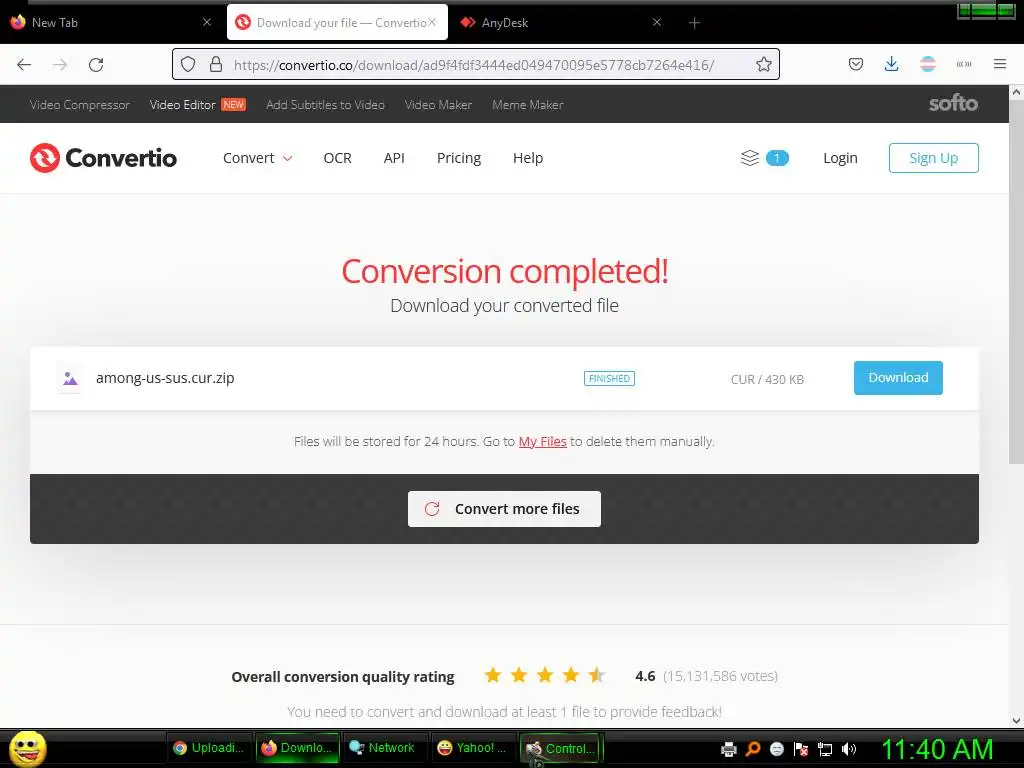Download among-us-sus.cur.zip file
Image resolution: width=1024 pixels, height=768 pixels.
tap(898, 377)
